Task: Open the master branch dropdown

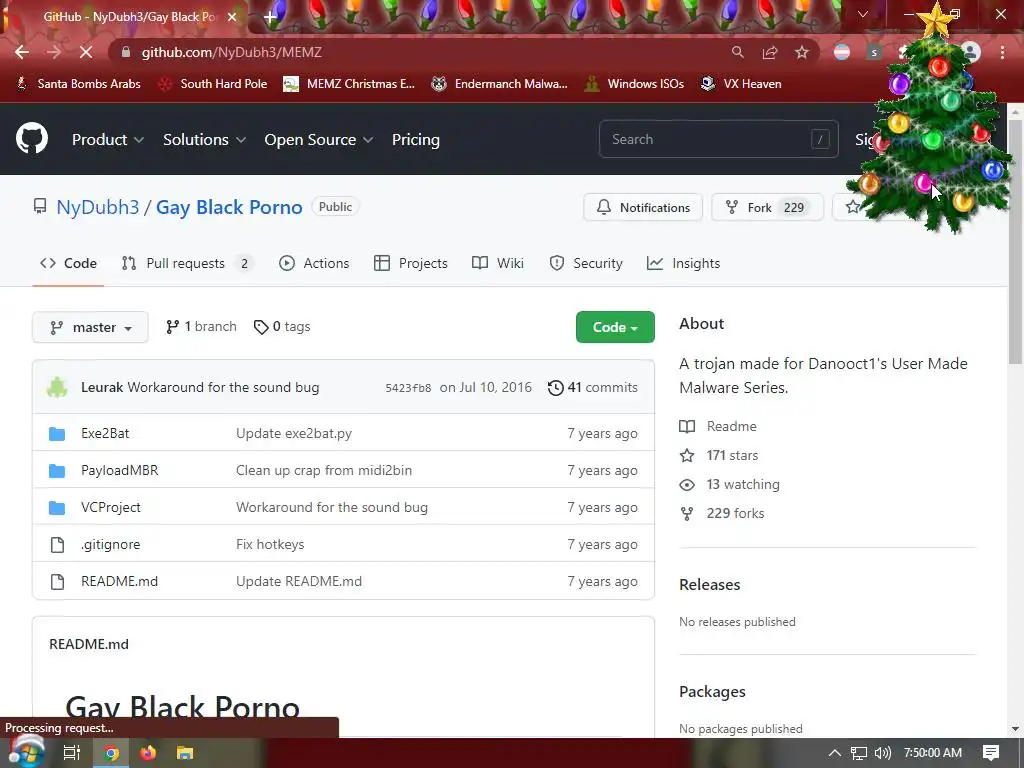Action: (x=90, y=327)
